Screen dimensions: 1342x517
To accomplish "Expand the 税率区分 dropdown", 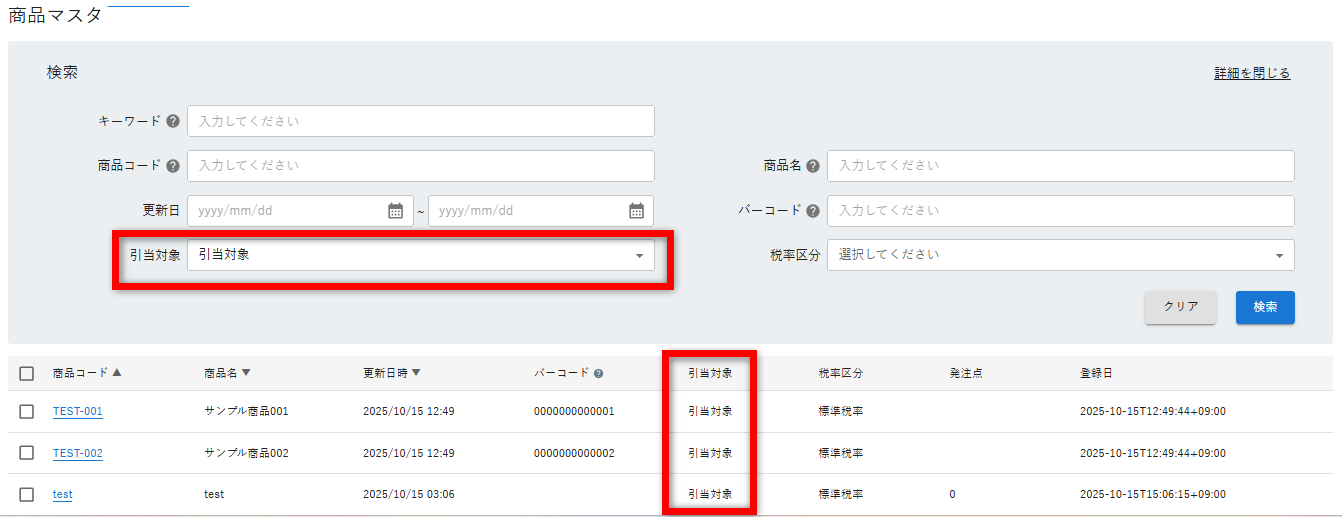I will 1060,255.
